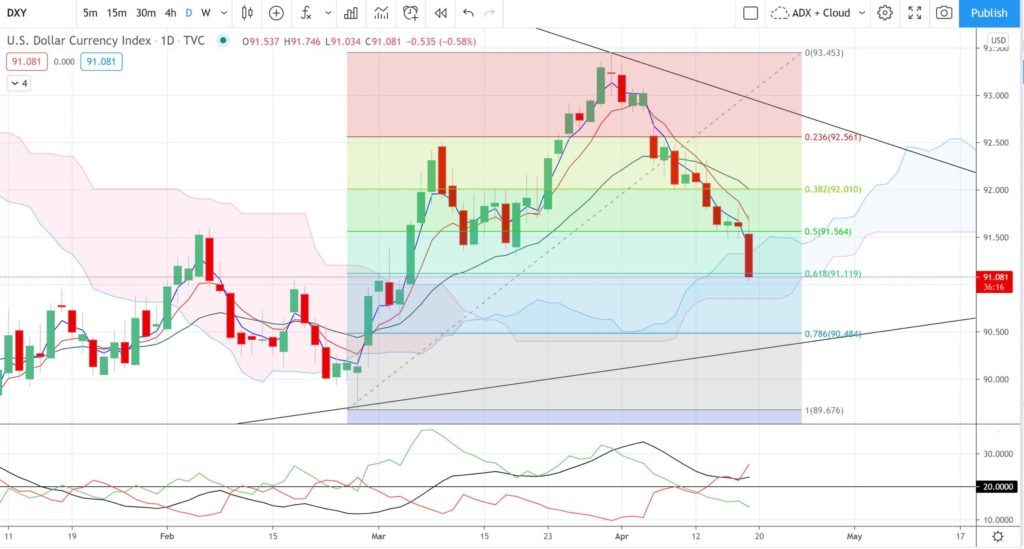This screenshot has height=549, width=1024.
Task: Click the 30.0000 indicator scale label
Action: coord(998,454)
